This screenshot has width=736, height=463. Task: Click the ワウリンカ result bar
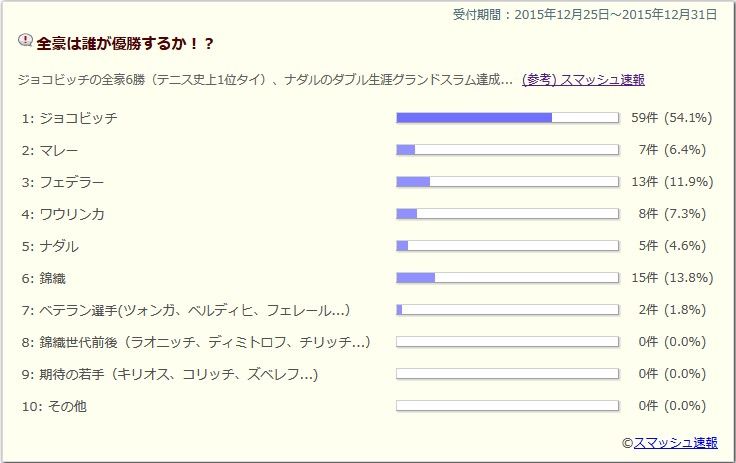pos(507,214)
